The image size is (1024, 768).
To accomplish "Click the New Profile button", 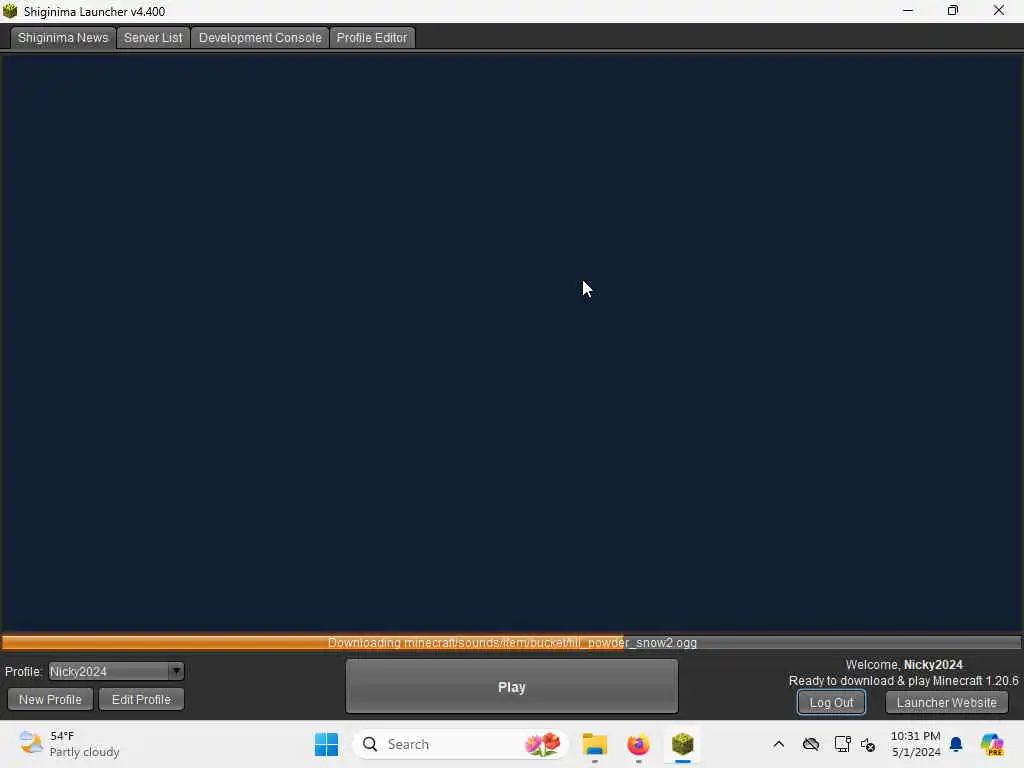I will [50, 699].
